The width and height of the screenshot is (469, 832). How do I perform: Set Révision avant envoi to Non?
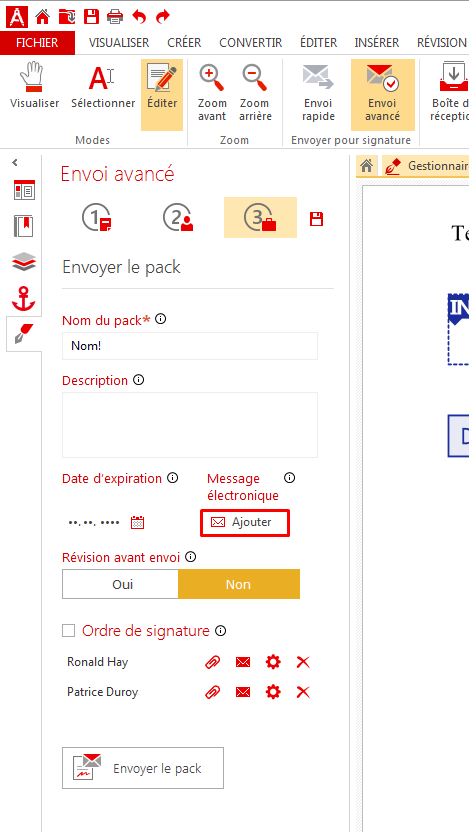point(239,584)
